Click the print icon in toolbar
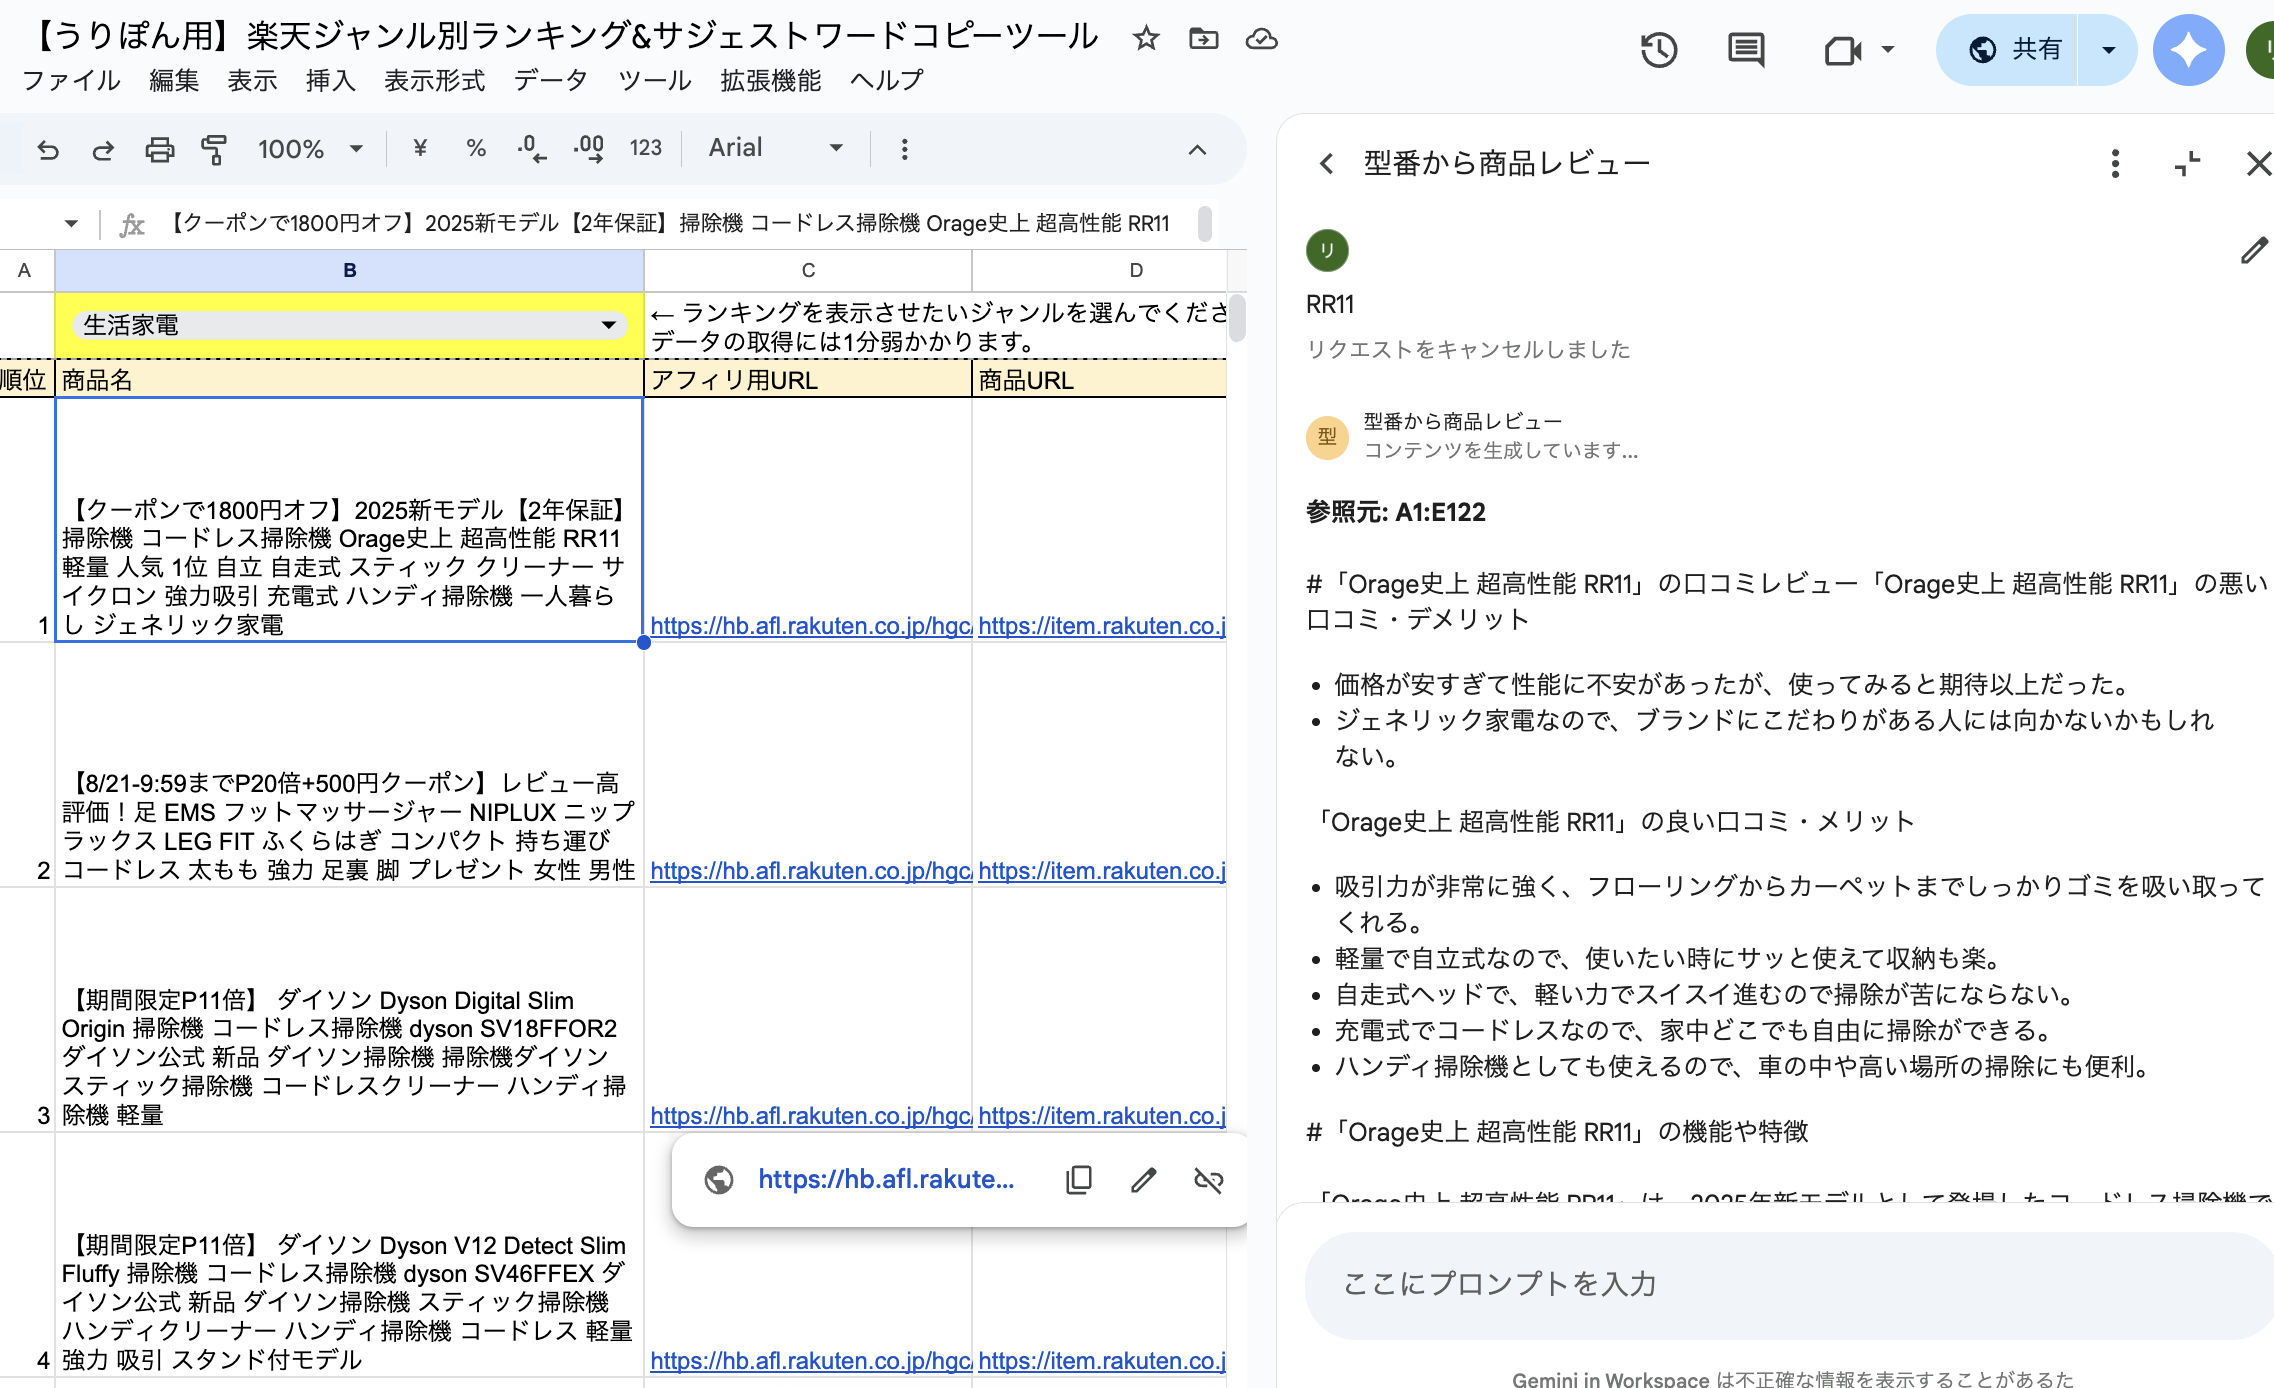Screen dimensions: 2274x1388 pyautogui.click(x=159, y=150)
